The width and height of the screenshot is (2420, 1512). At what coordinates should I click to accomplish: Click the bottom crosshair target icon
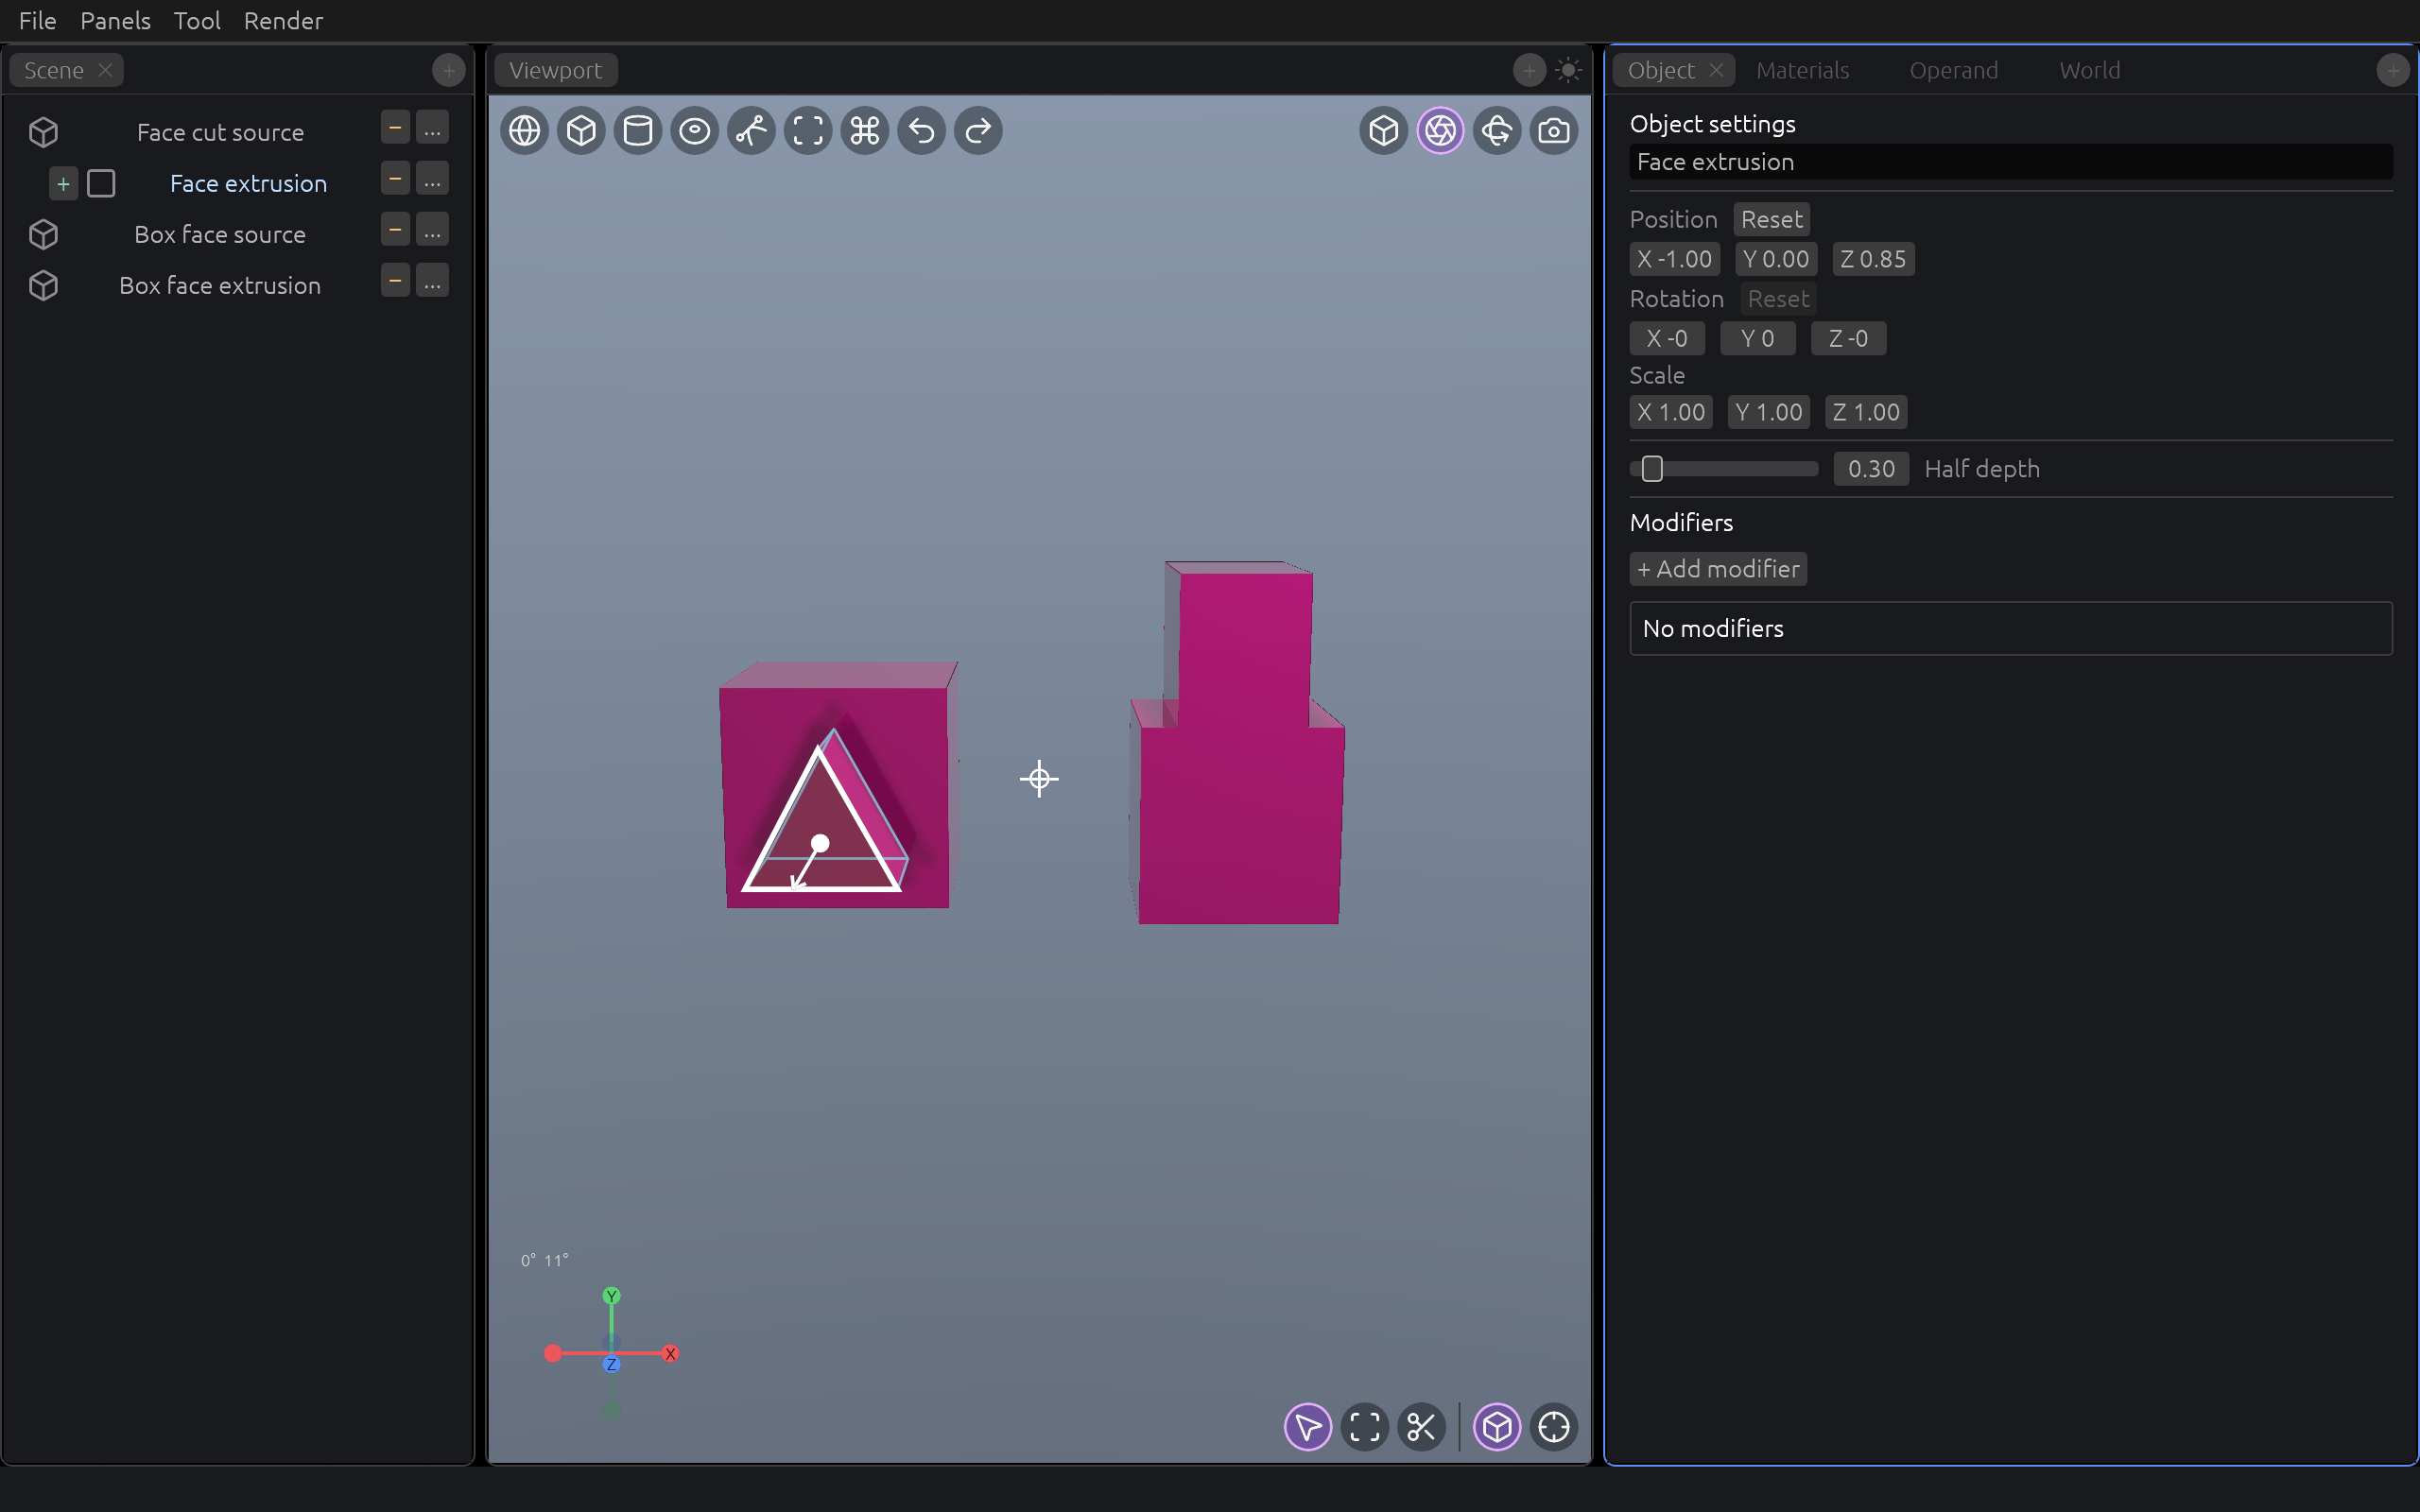[1554, 1427]
